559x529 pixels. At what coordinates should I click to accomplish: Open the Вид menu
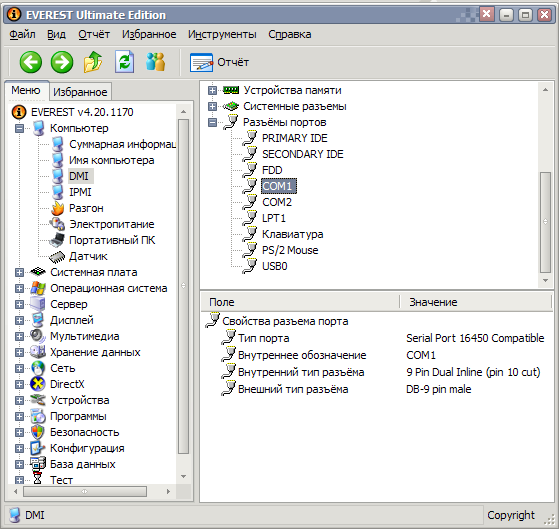point(56,34)
